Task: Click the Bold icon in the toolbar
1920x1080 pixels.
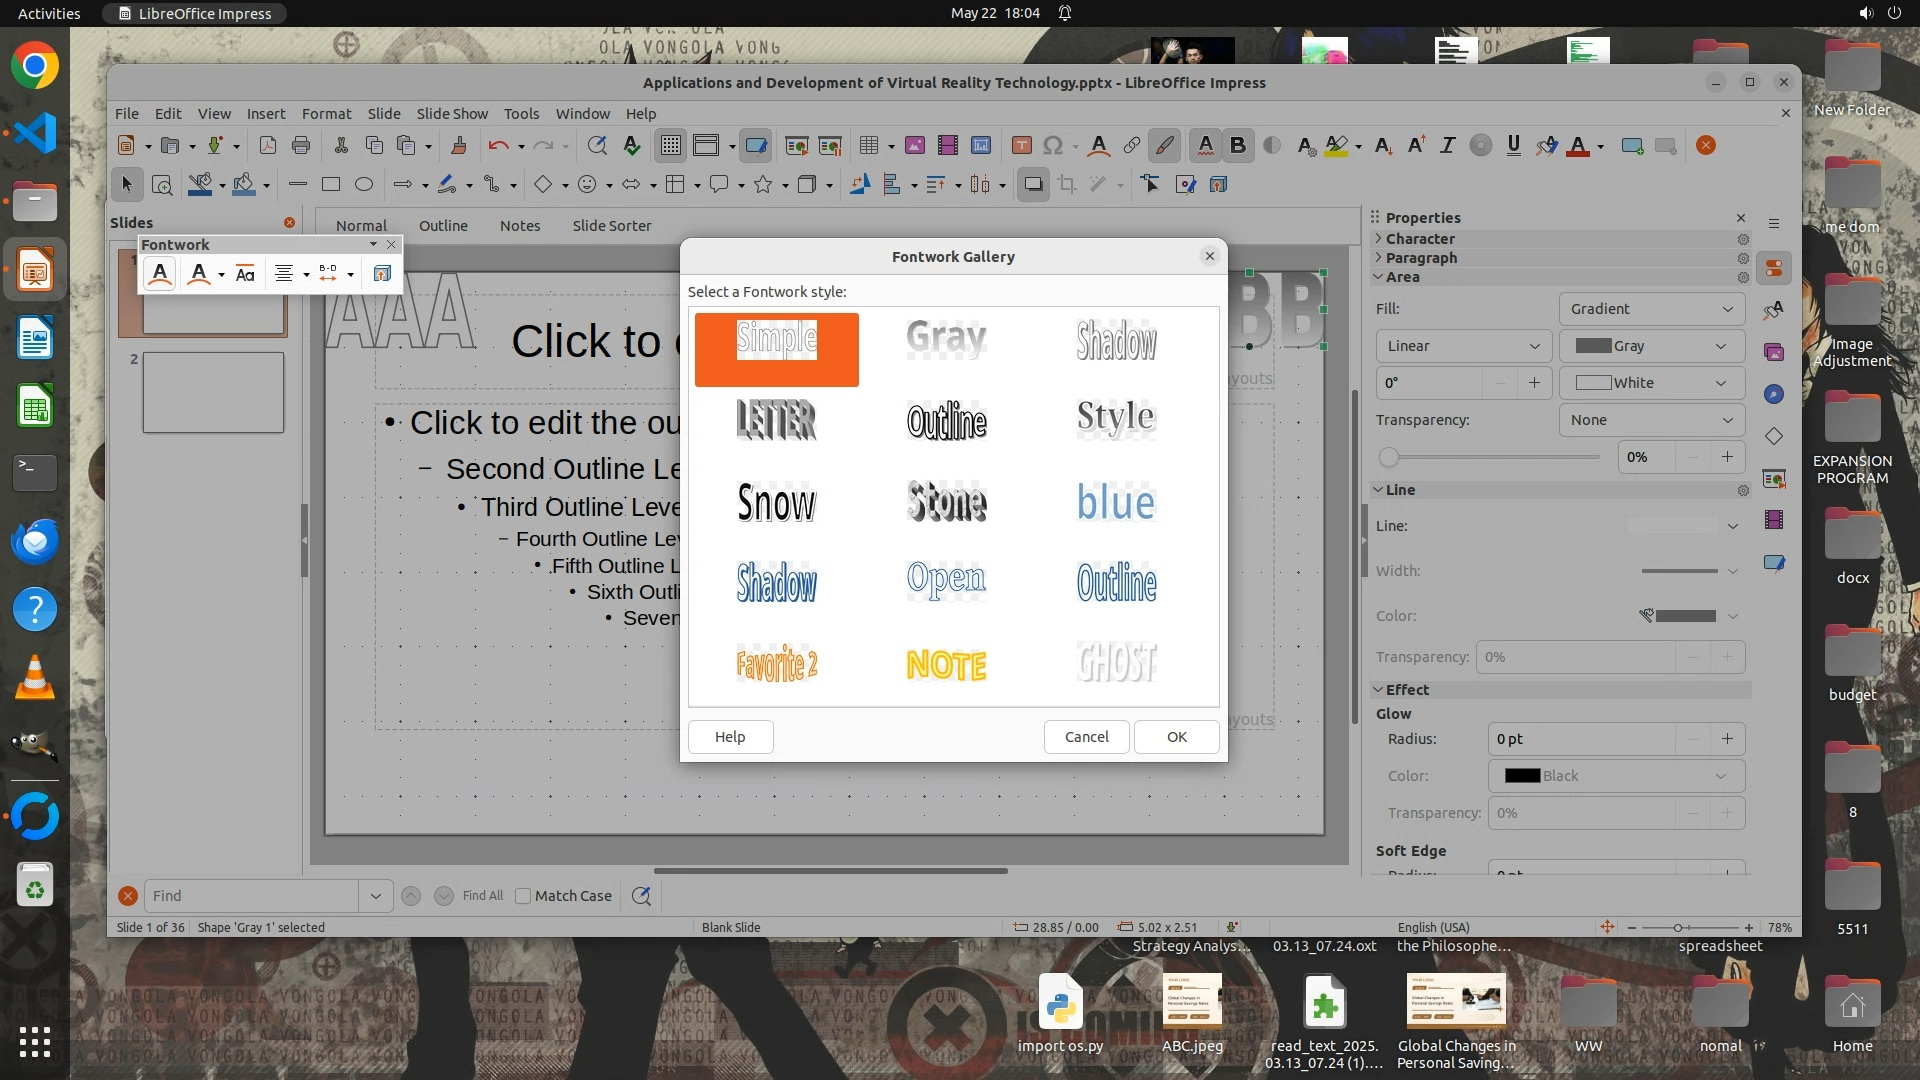Action: [x=1238, y=146]
